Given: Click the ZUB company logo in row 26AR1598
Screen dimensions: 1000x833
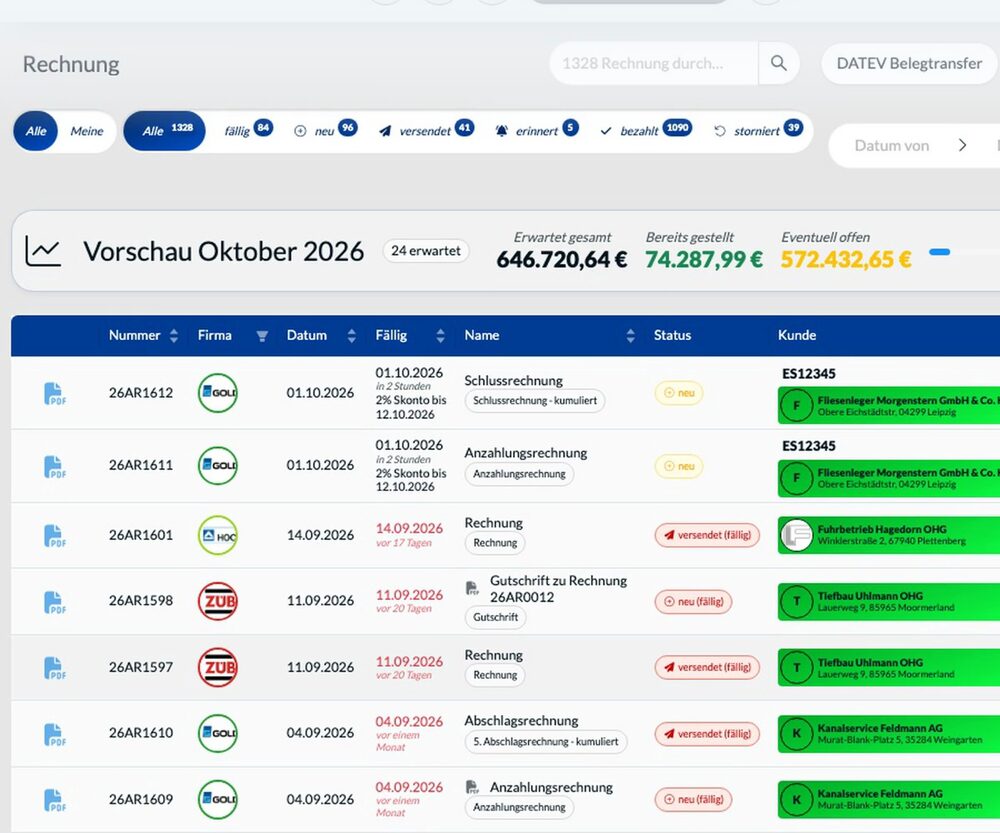Looking at the screenshot, I should (x=217, y=601).
